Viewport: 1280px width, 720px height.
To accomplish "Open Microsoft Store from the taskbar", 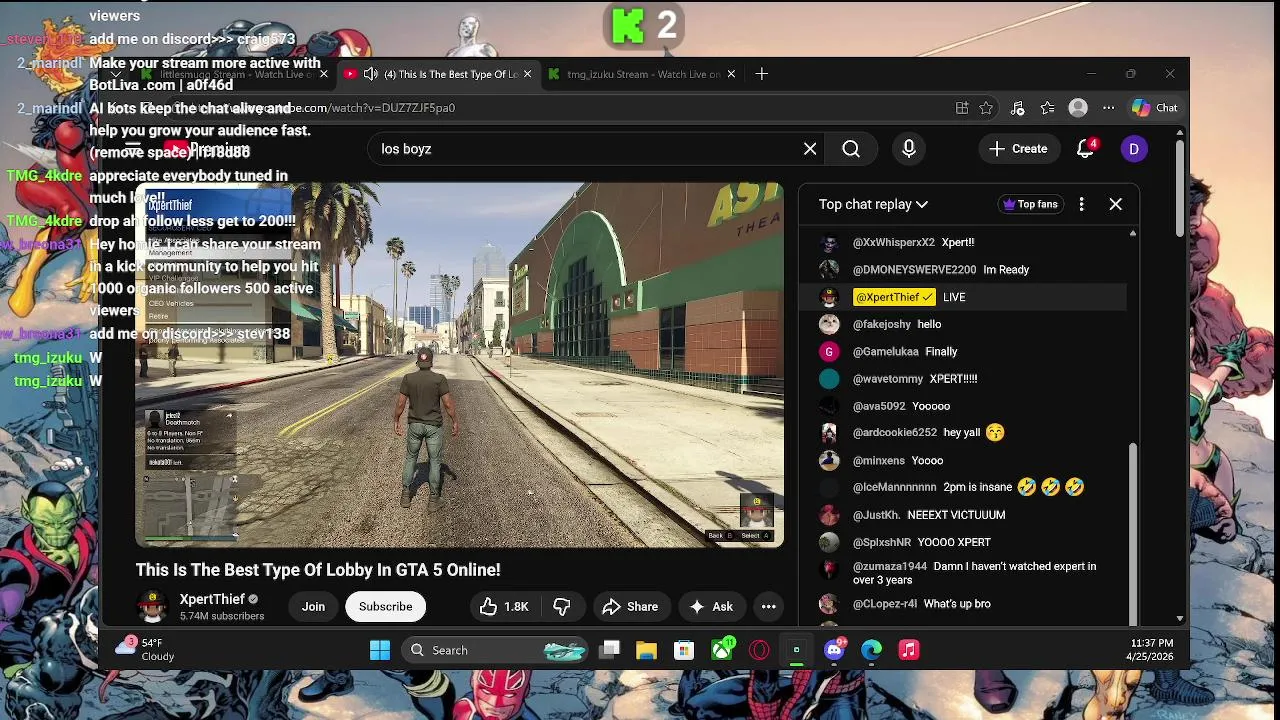I will (684, 650).
